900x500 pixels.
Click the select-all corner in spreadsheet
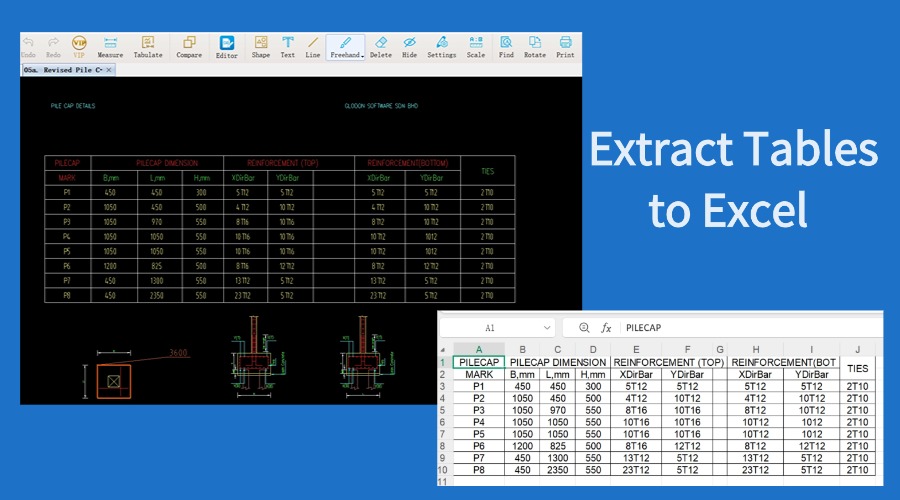[443, 349]
